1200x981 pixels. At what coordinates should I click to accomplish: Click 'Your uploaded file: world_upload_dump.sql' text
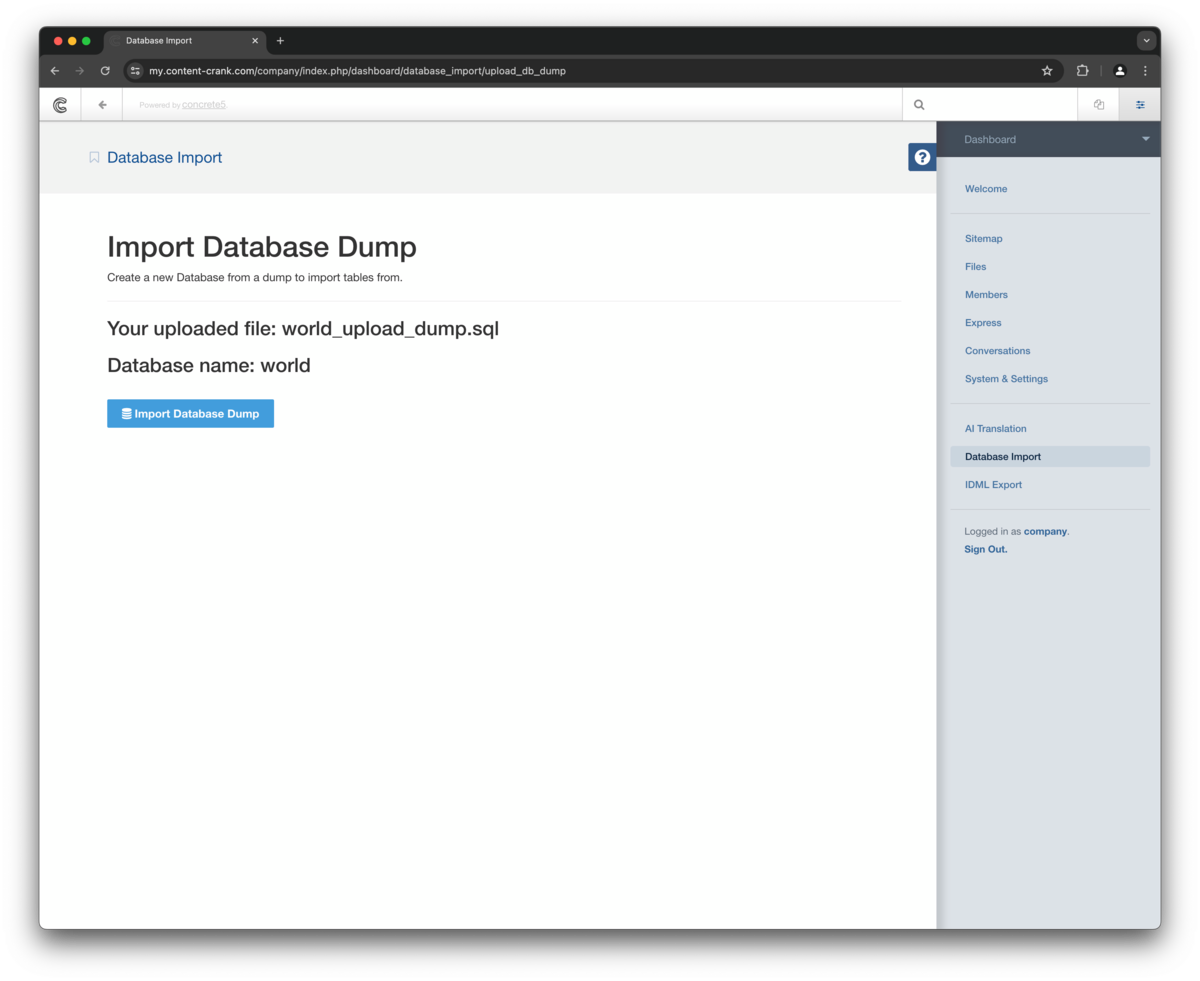point(303,328)
